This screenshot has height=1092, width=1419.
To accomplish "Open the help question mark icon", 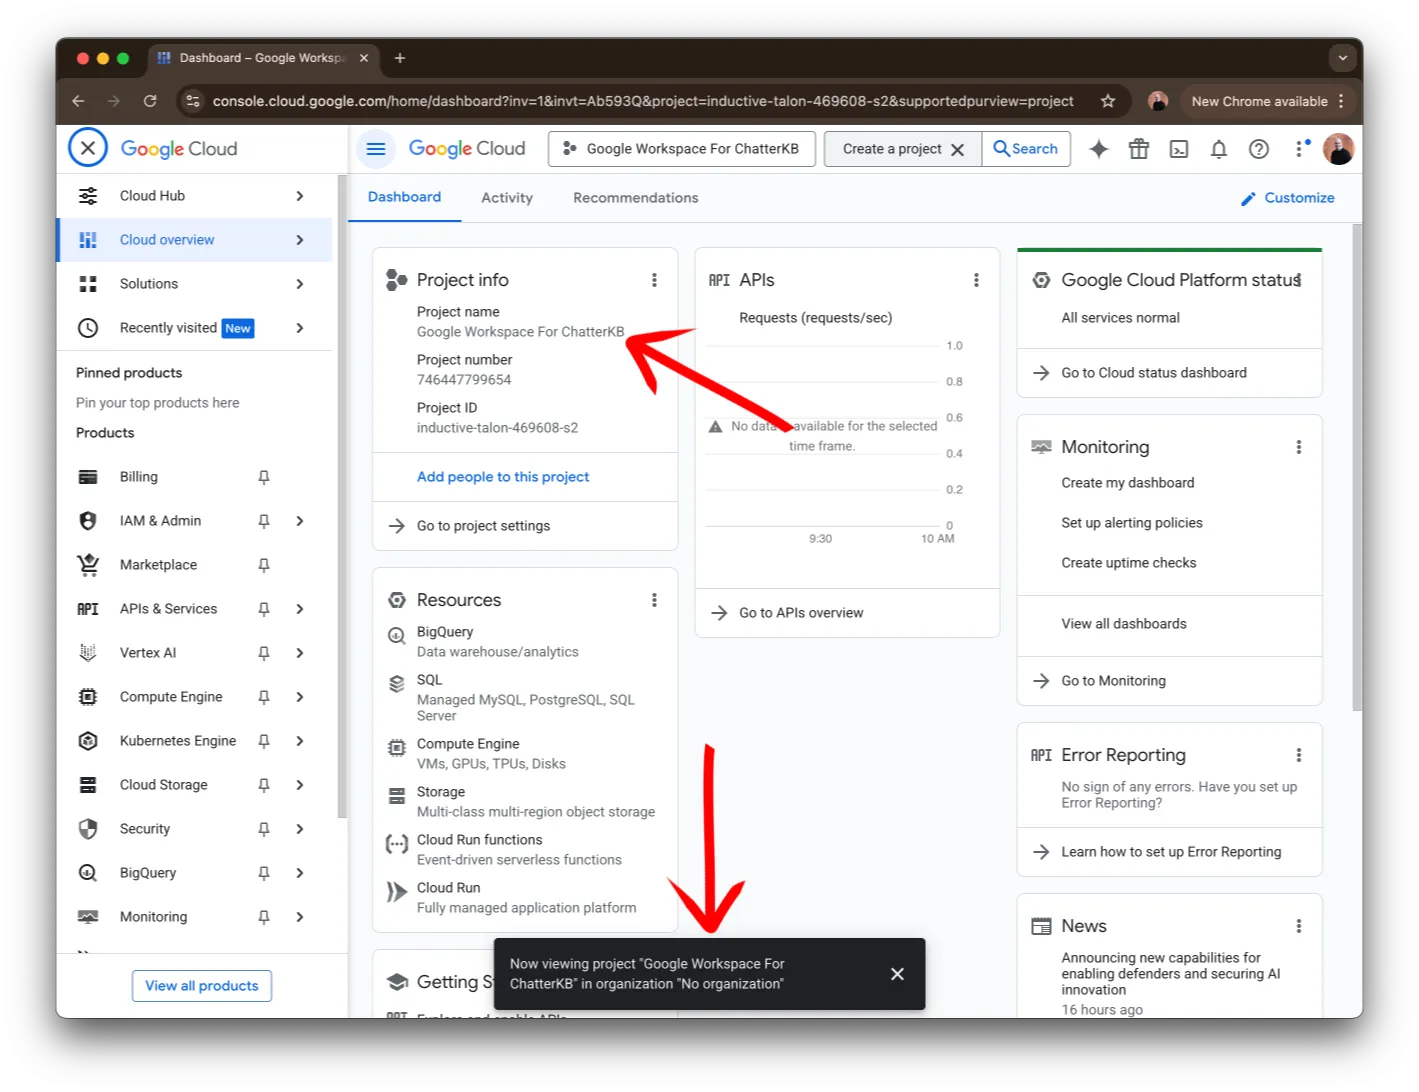I will pos(1259,149).
